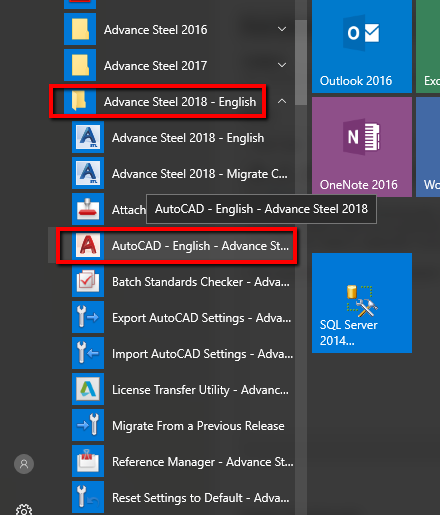Launch Advance Steel 2018 - English program entry
Screen dimensions: 440x515
coord(188,138)
